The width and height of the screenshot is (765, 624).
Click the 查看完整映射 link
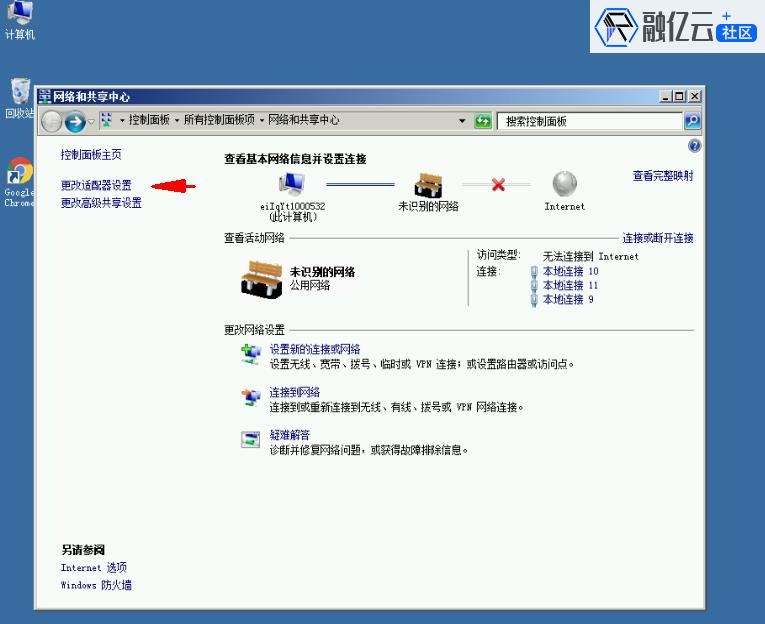662,176
